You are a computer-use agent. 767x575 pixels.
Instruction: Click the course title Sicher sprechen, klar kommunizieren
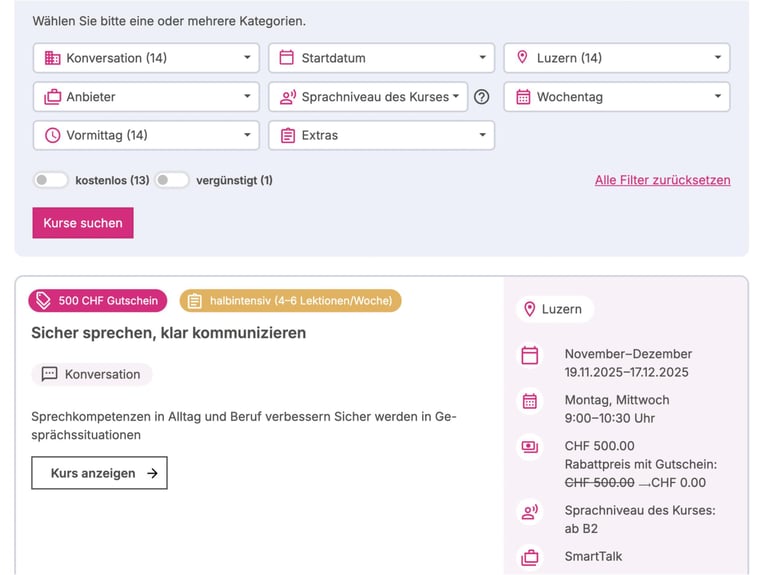coord(168,333)
